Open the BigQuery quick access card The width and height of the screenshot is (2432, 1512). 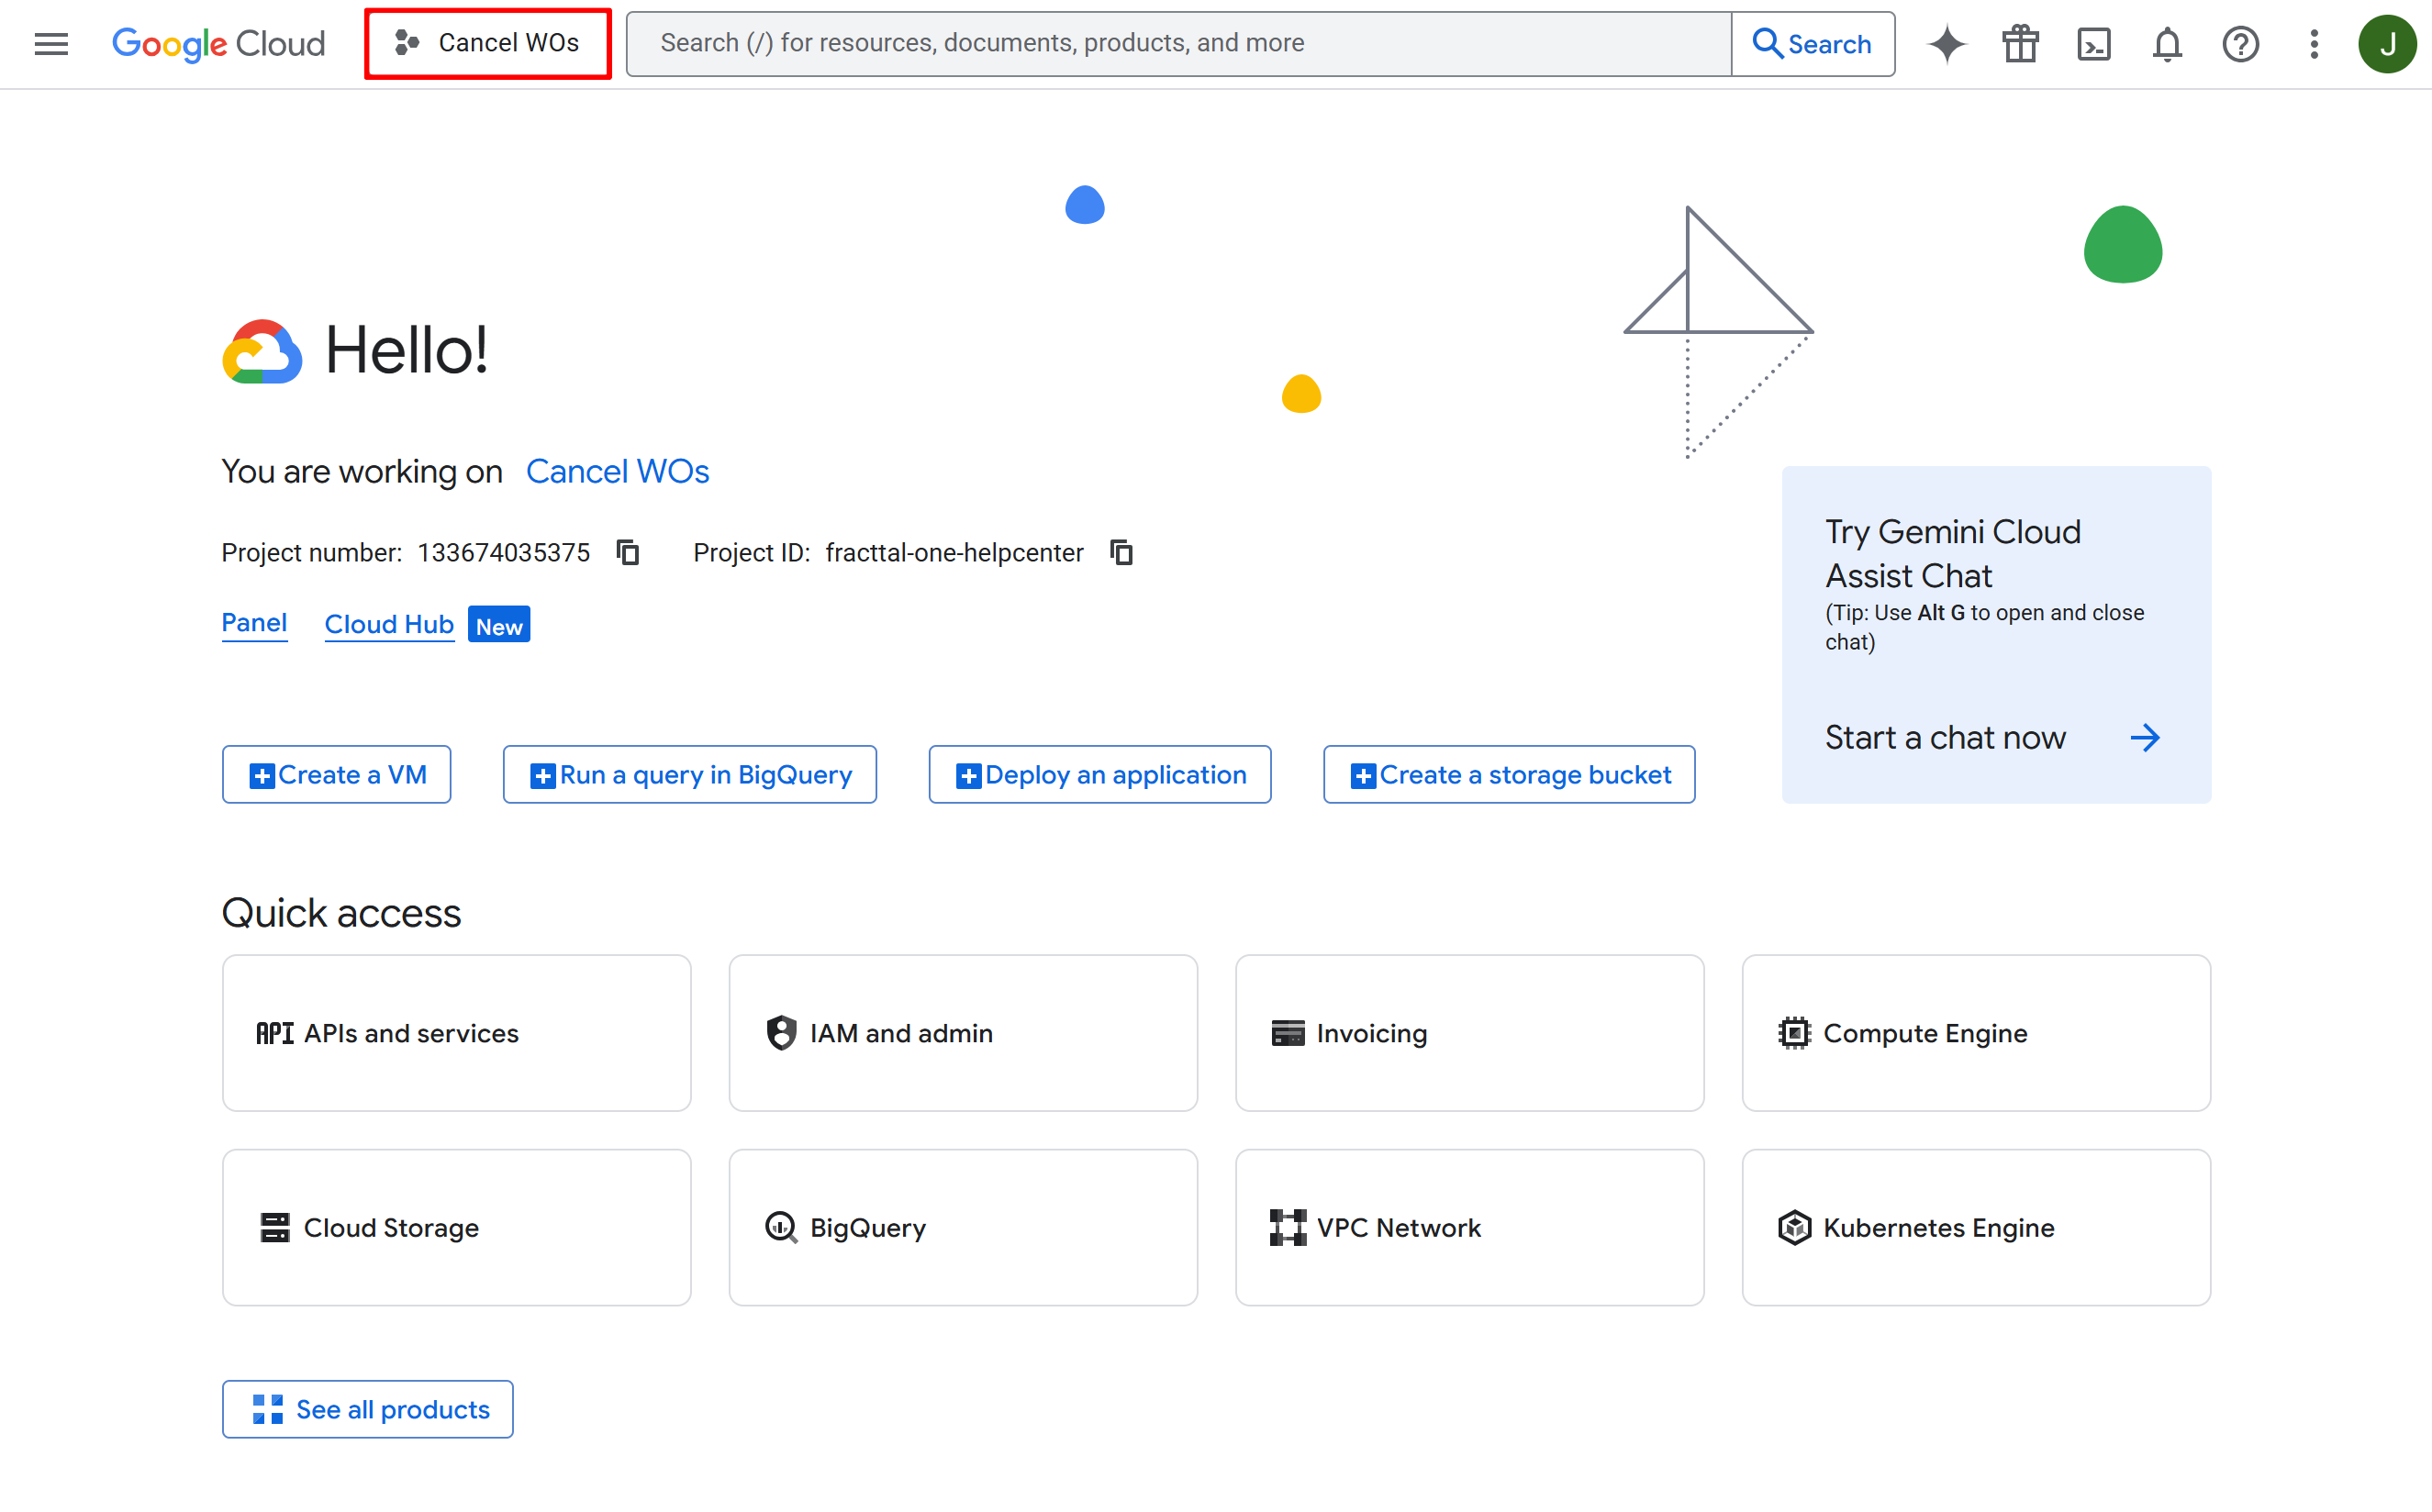(963, 1227)
